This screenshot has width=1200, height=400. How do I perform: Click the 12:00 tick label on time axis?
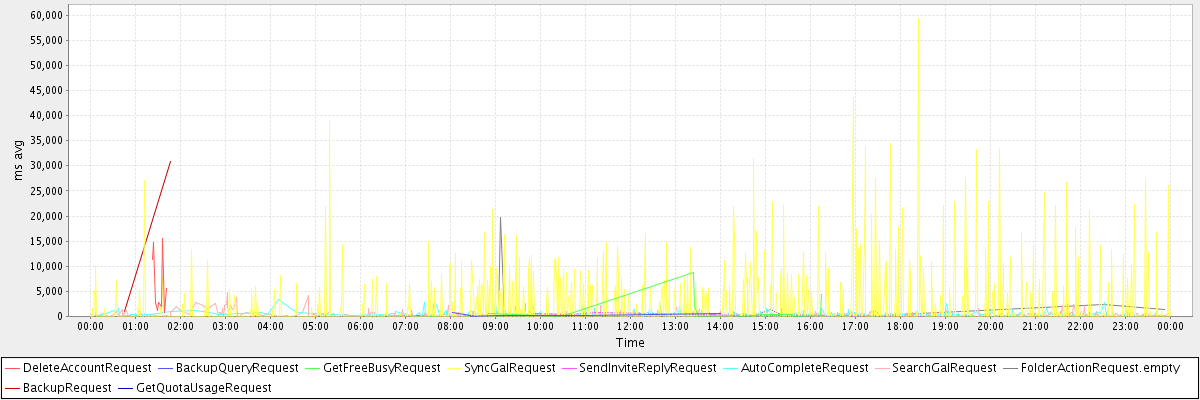[x=630, y=326]
